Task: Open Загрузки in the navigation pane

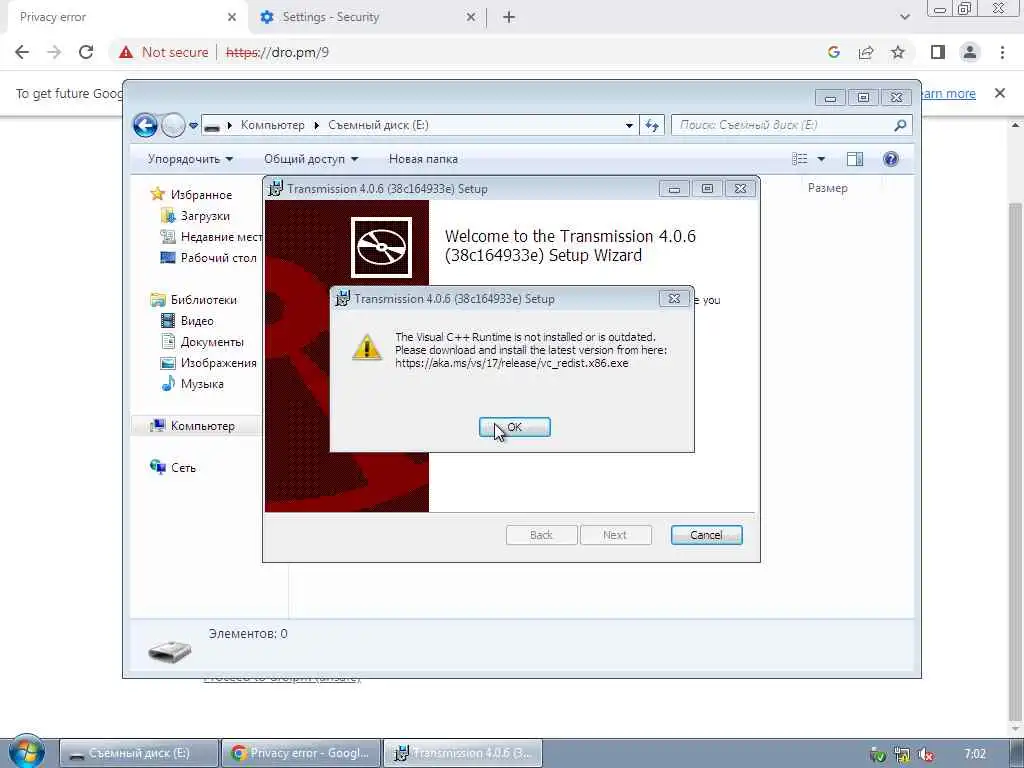Action: [204, 216]
